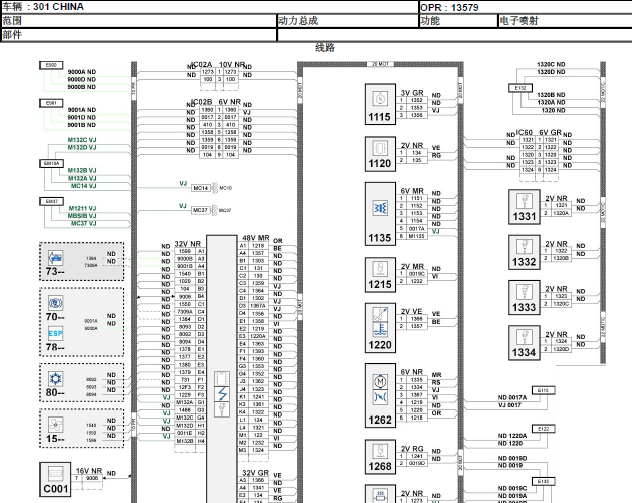Click the symbol icon of component 1268
This screenshot has height=503, width=632.
[x=380, y=451]
